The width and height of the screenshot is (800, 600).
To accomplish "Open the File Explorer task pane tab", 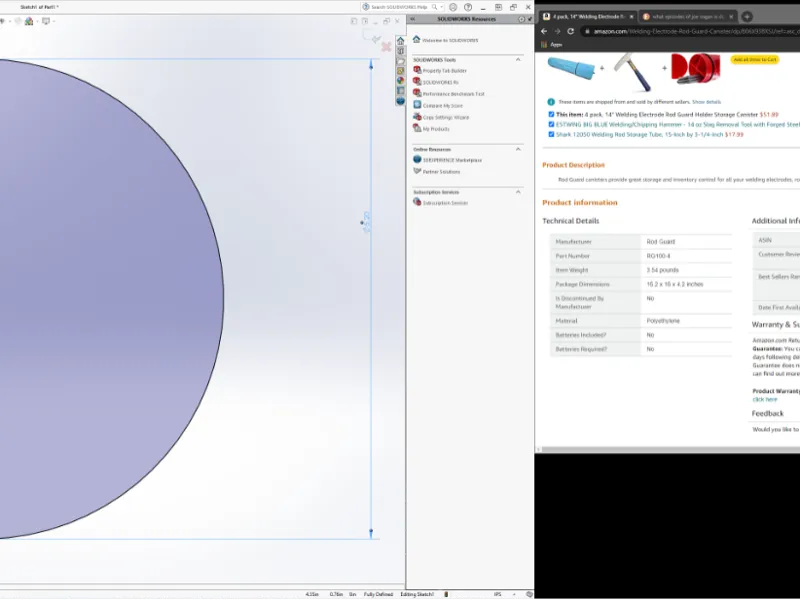I will tap(401, 61).
